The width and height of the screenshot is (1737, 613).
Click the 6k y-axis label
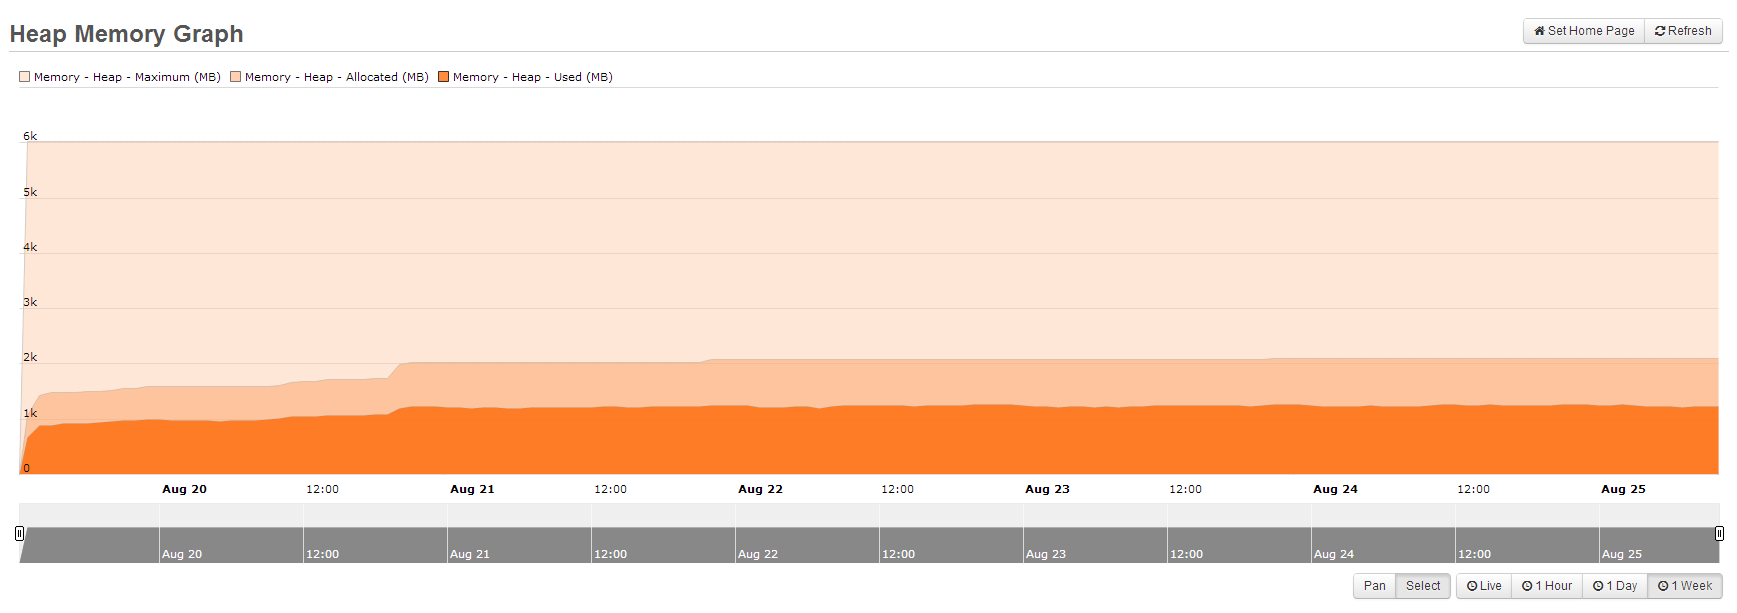point(30,136)
